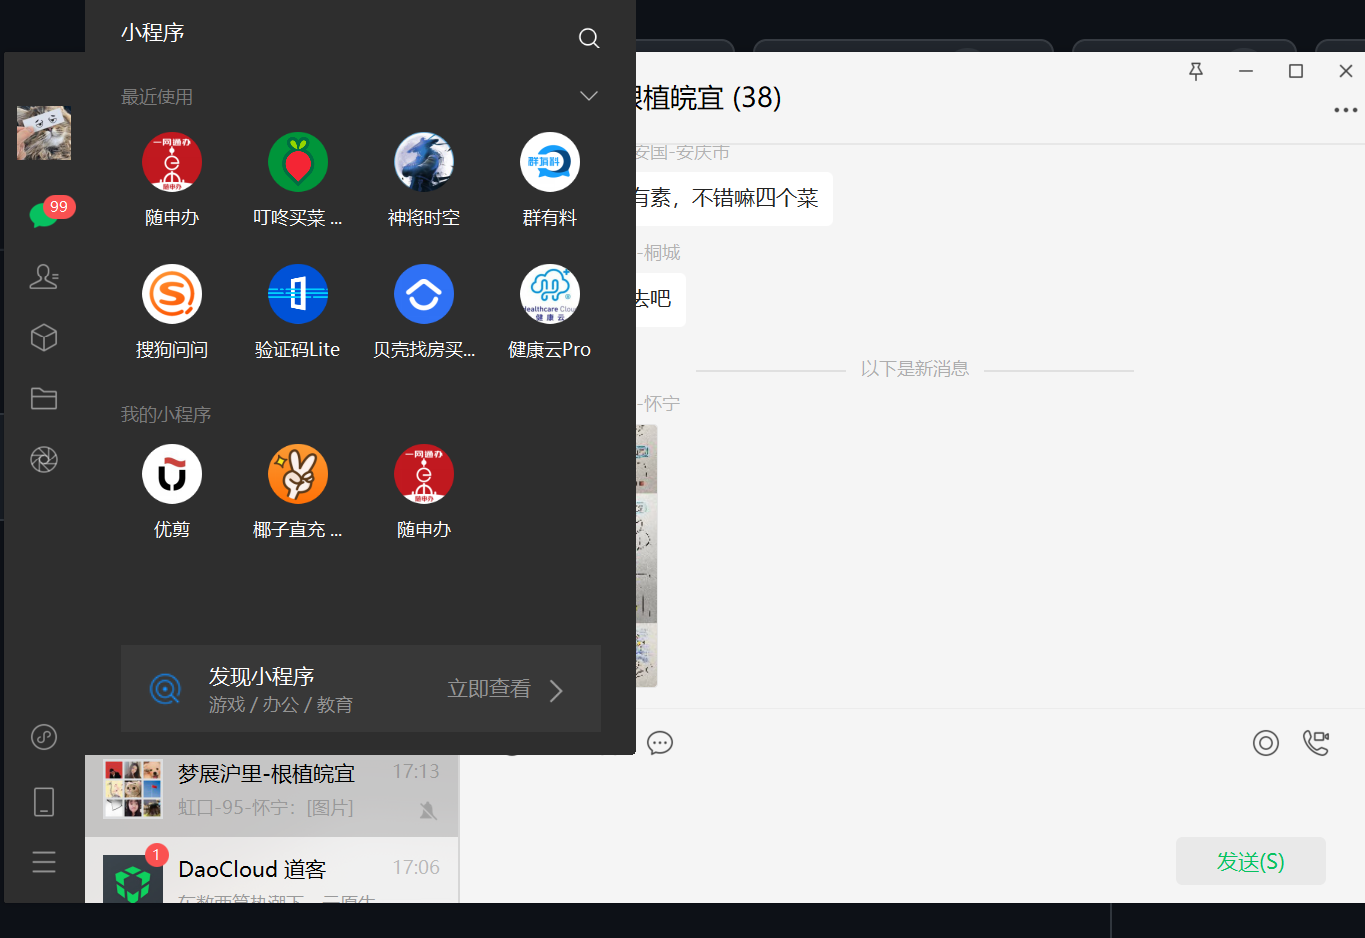
Task: Pin the chat window on top
Action: coord(1196,71)
